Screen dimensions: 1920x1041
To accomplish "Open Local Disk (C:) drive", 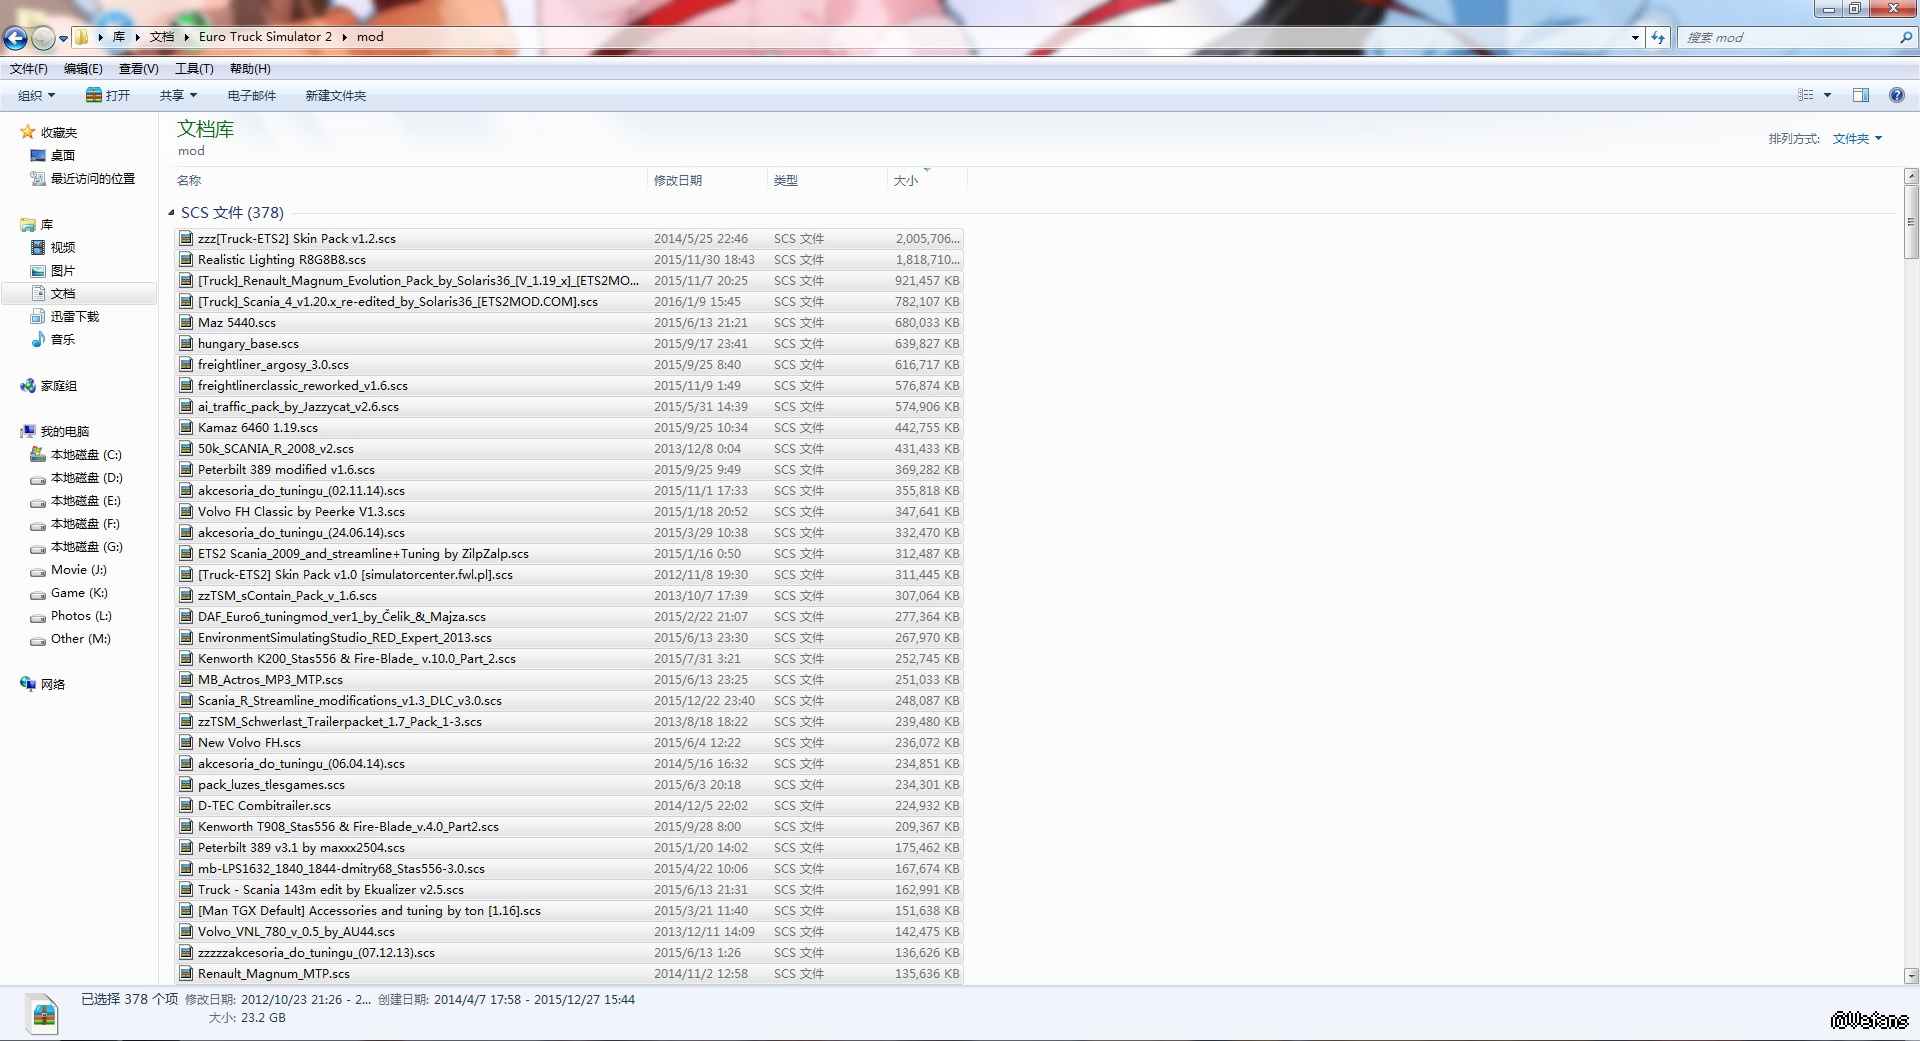I will click(85, 454).
